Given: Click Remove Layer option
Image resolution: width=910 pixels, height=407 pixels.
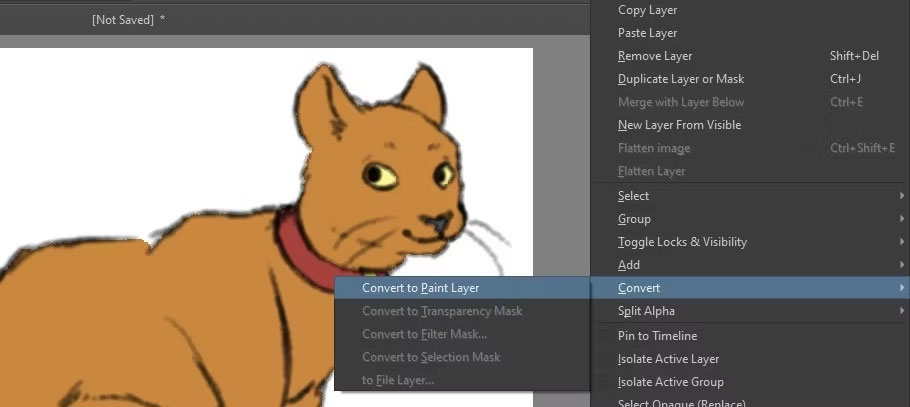Looking at the screenshot, I should 750,56.
